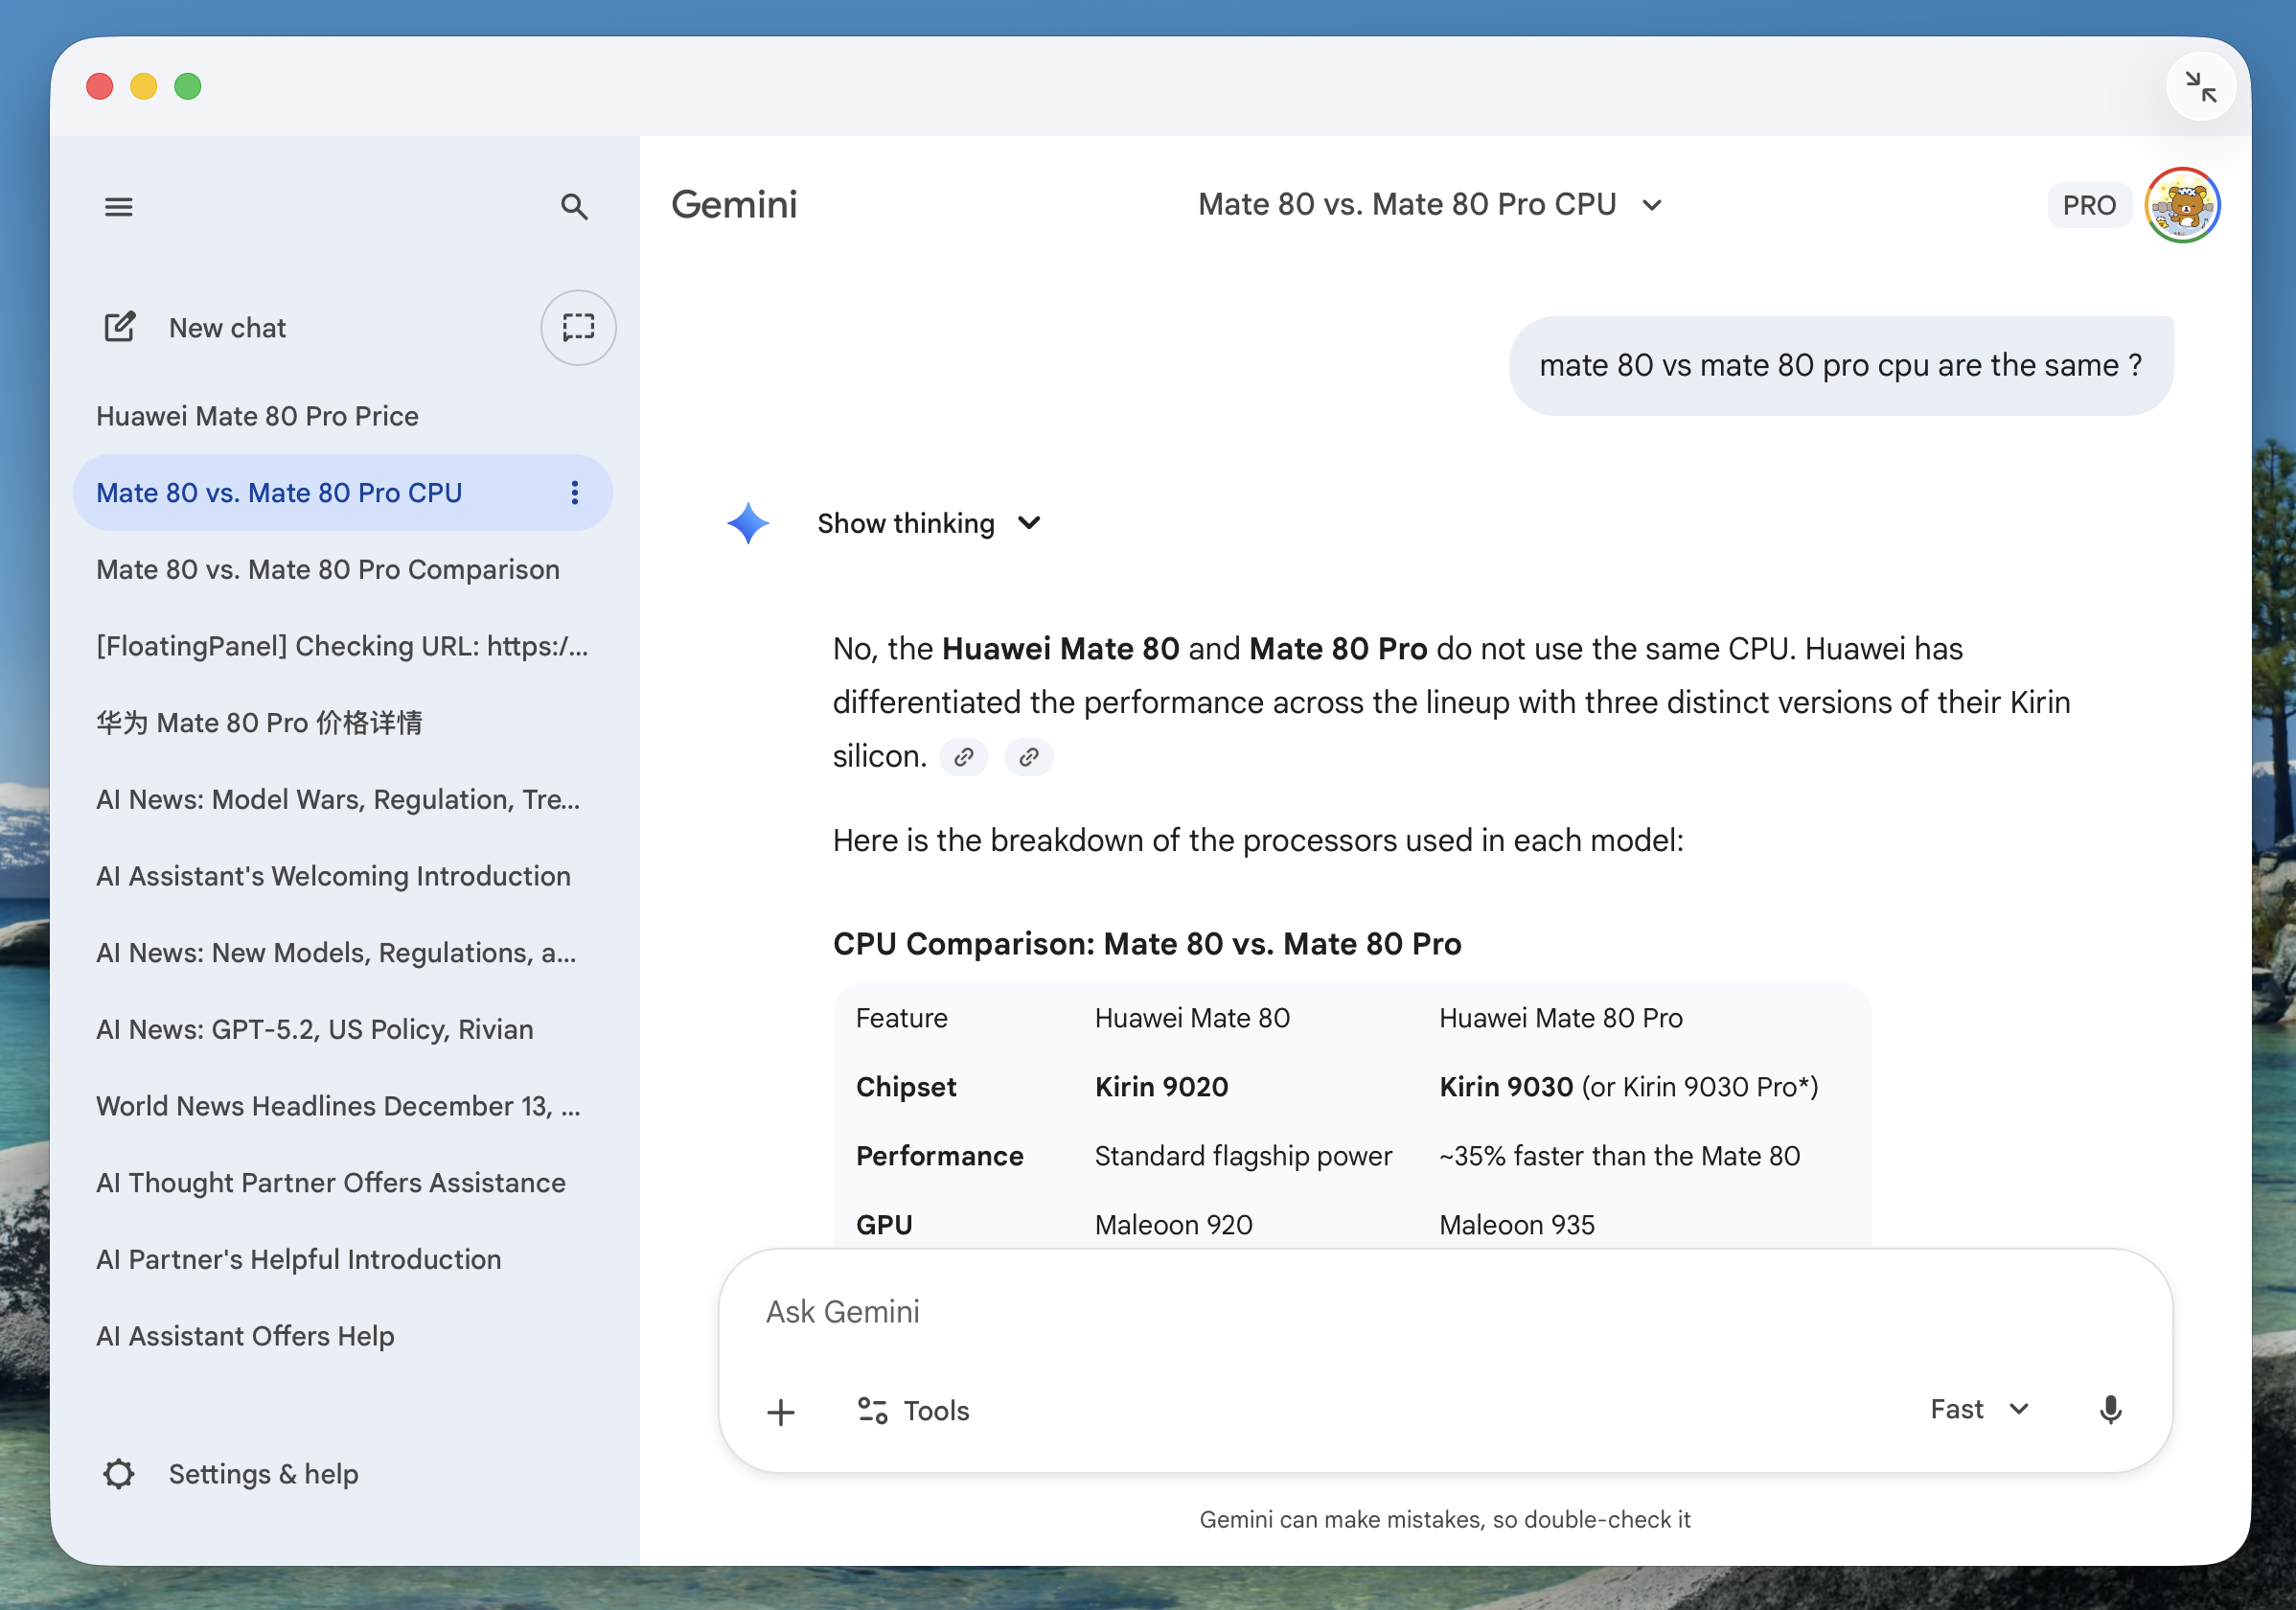Screen dimensions: 2296x1610
Task: Open the chat search icon
Action: [x=574, y=206]
